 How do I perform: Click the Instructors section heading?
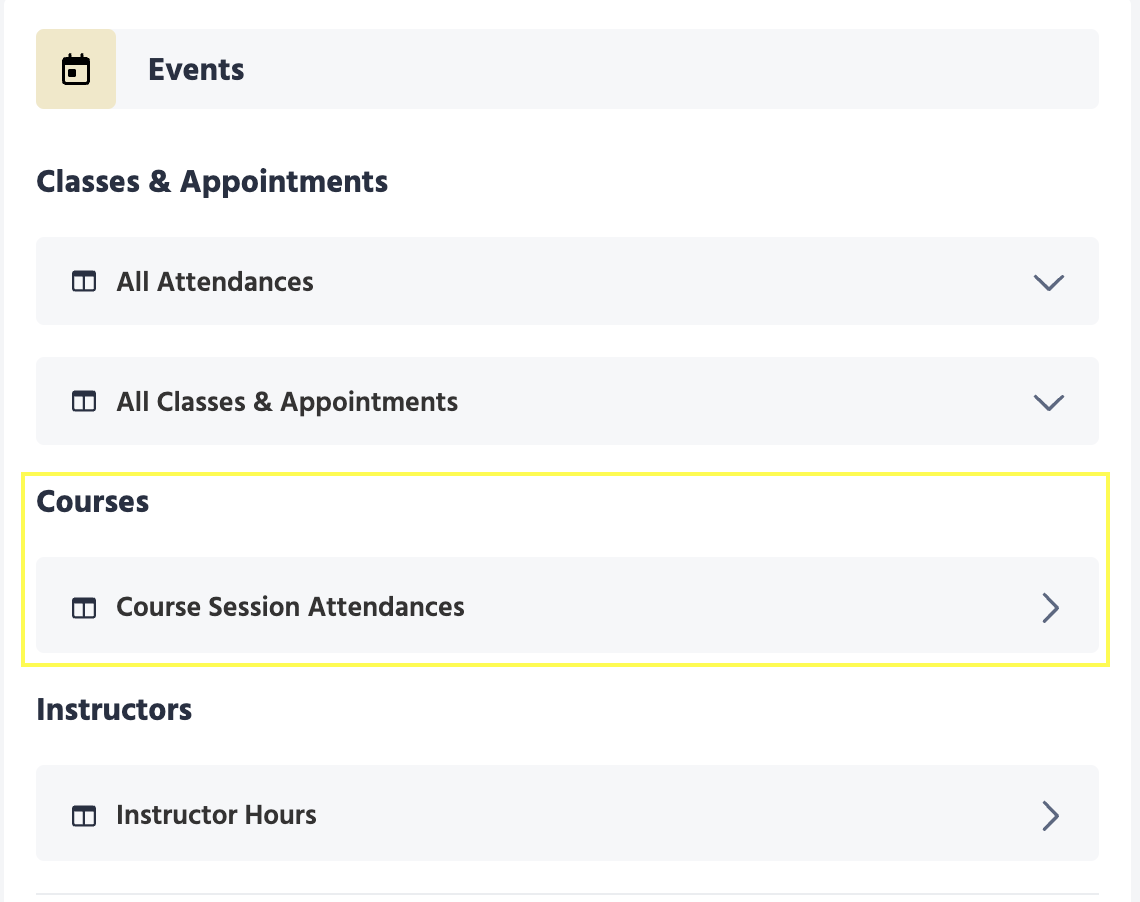(x=114, y=710)
